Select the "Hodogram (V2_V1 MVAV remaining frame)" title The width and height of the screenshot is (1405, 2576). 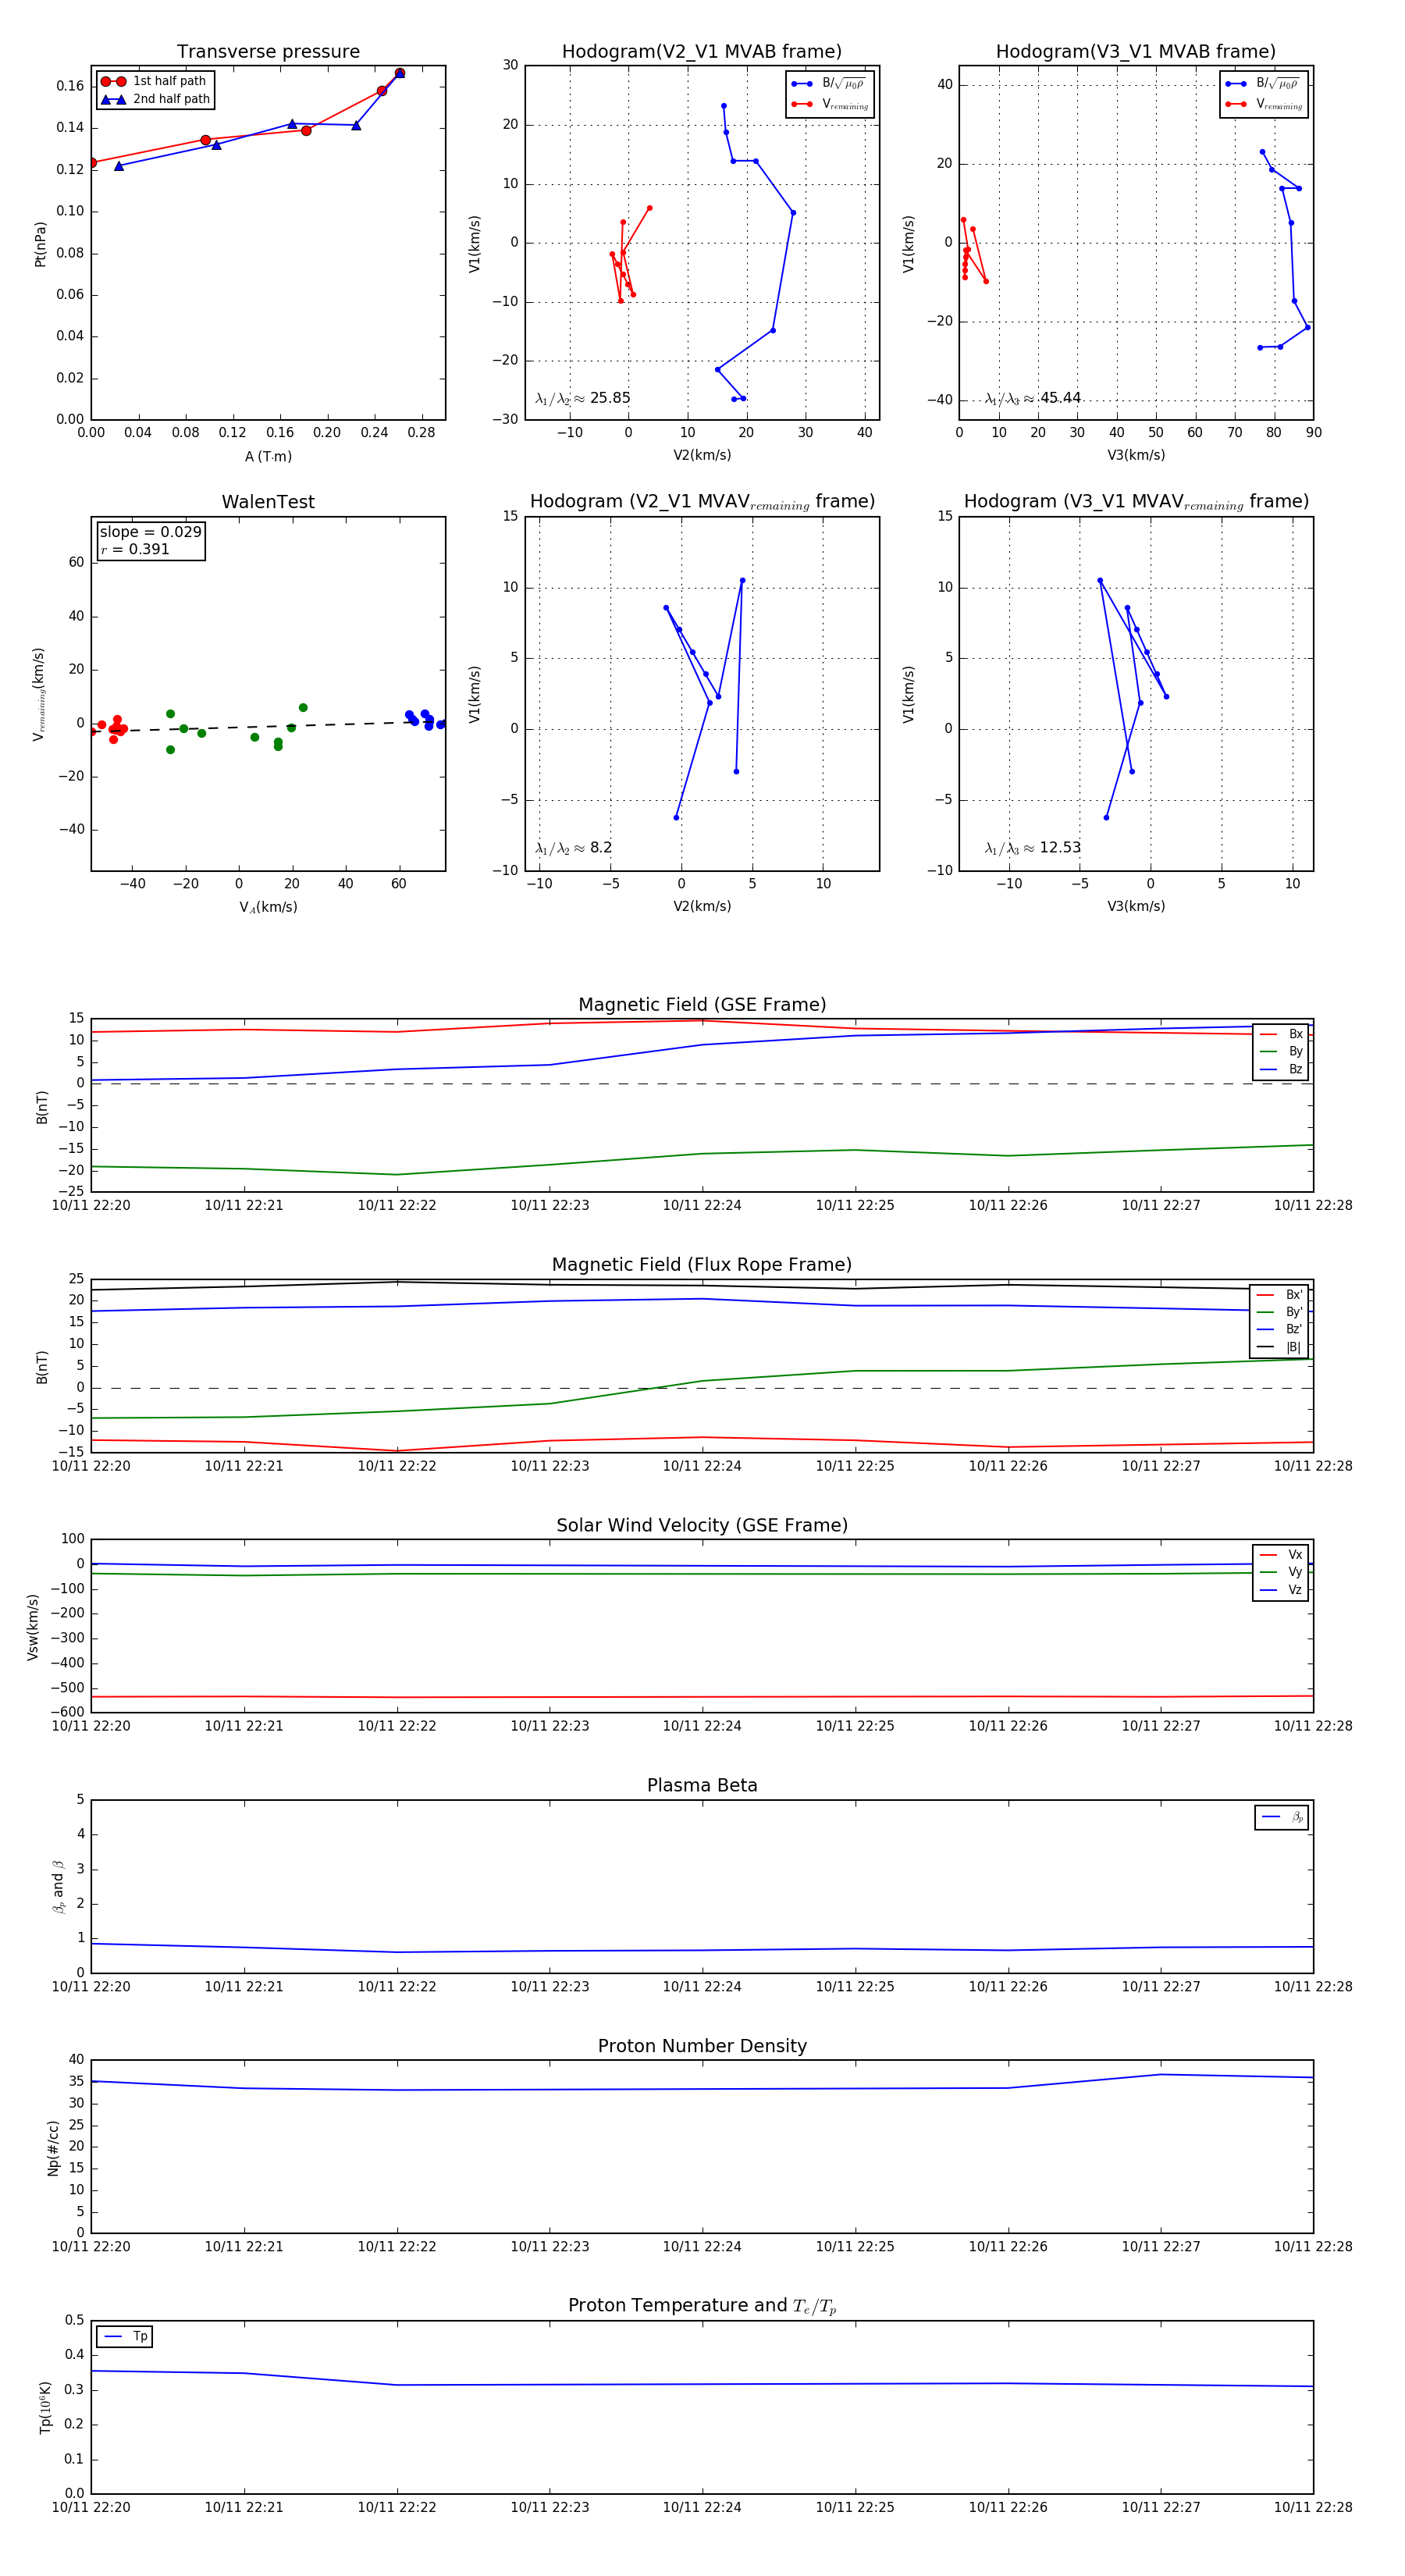tap(702, 502)
